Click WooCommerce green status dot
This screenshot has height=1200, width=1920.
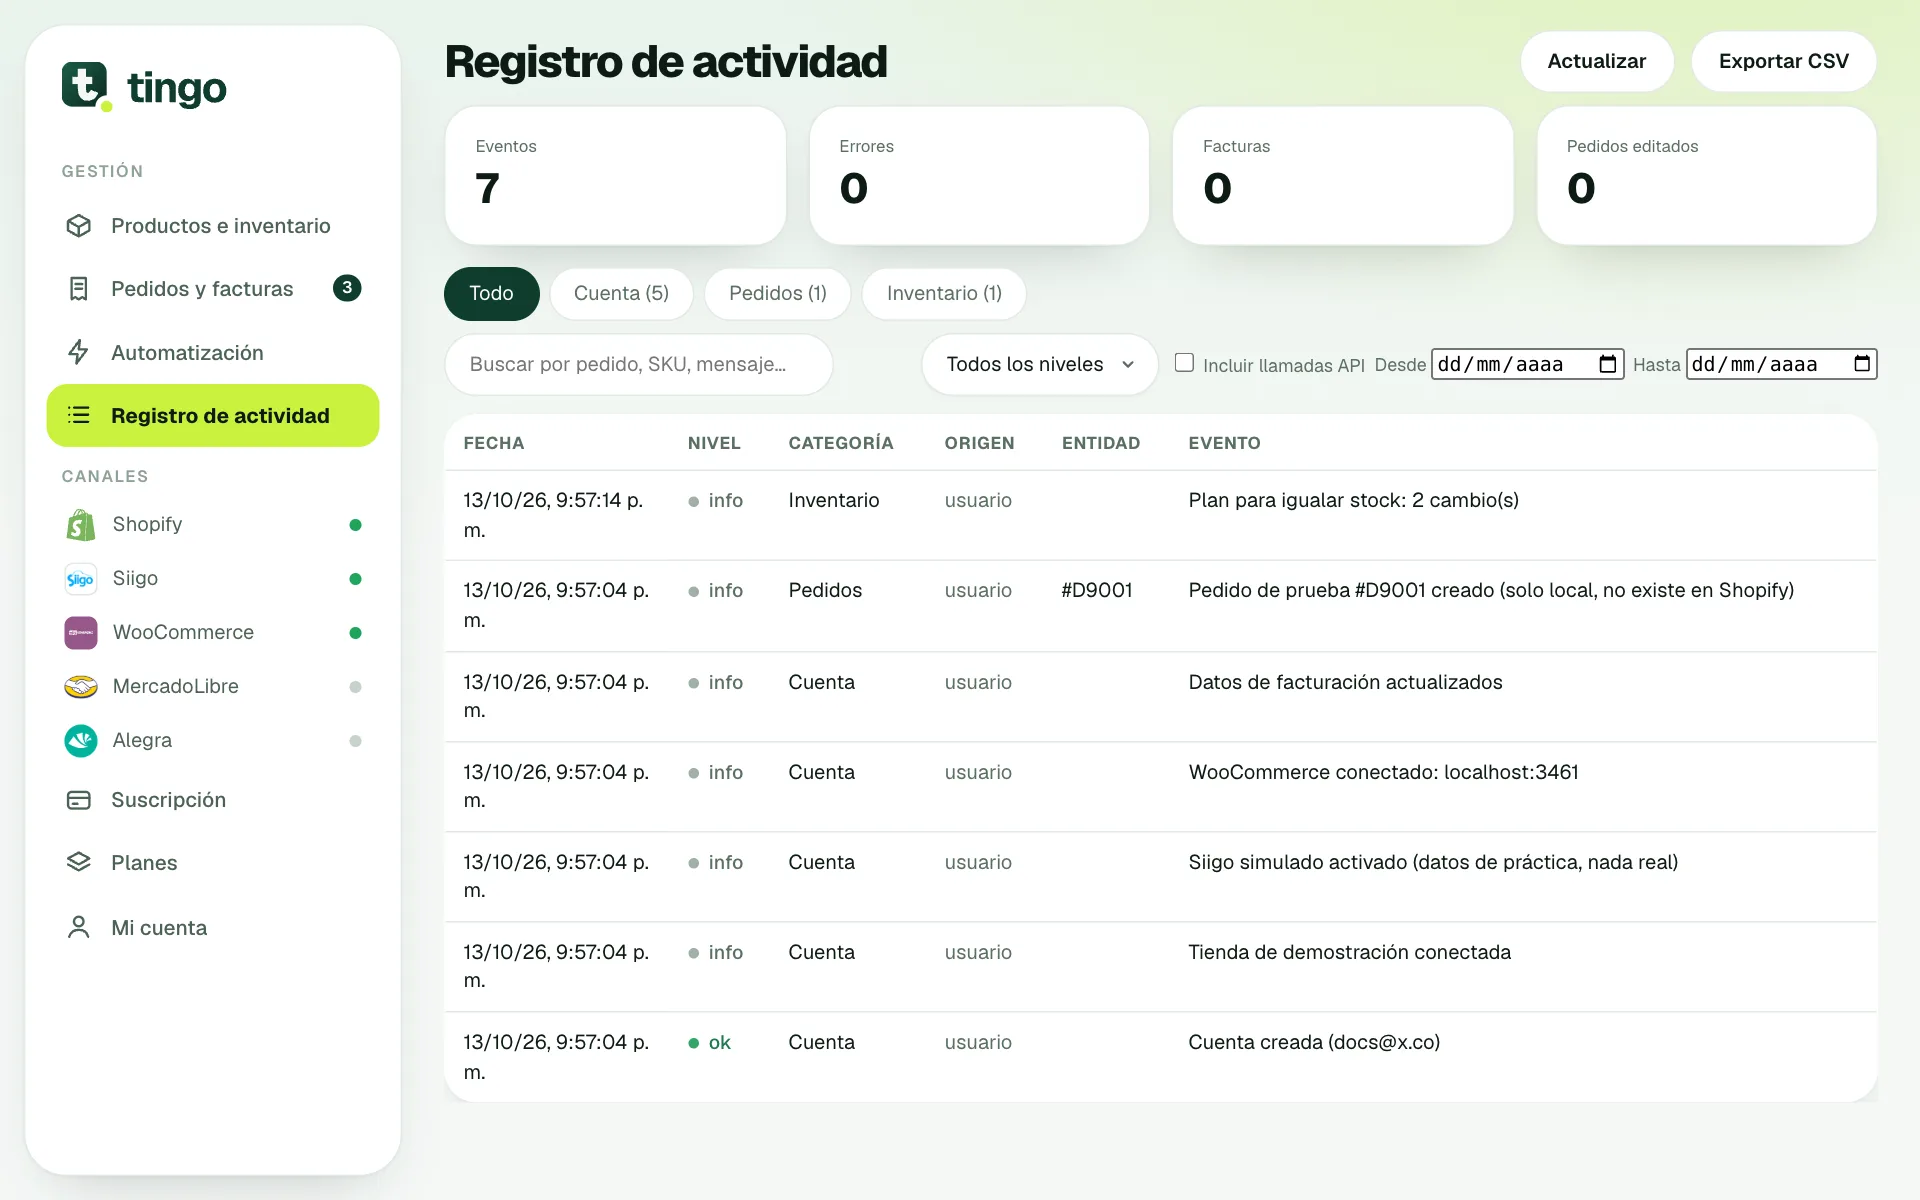click(x=355, y=633)
